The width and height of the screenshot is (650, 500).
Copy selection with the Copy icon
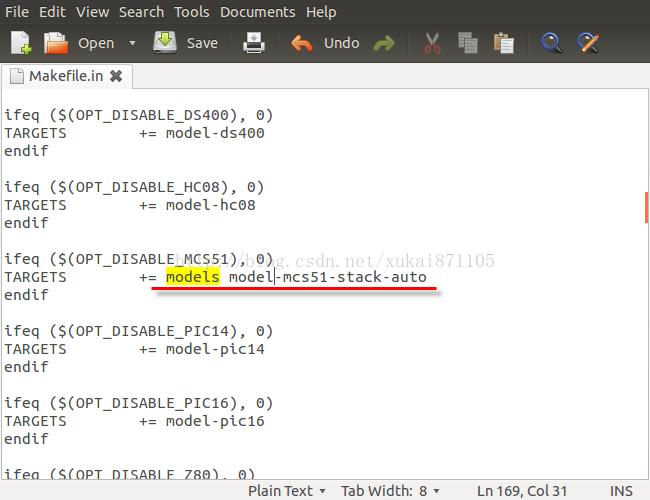468,43
